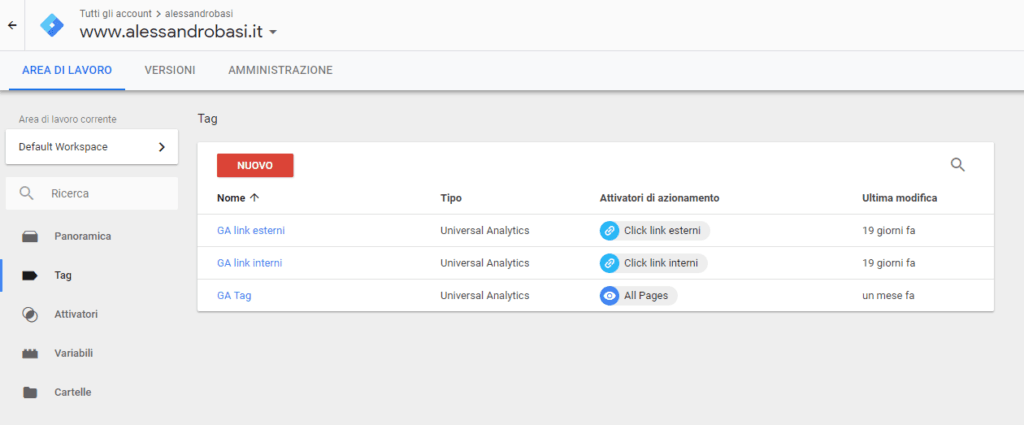Click the back arrow icon
1024x425 pixels.
[x=12, y=25]
